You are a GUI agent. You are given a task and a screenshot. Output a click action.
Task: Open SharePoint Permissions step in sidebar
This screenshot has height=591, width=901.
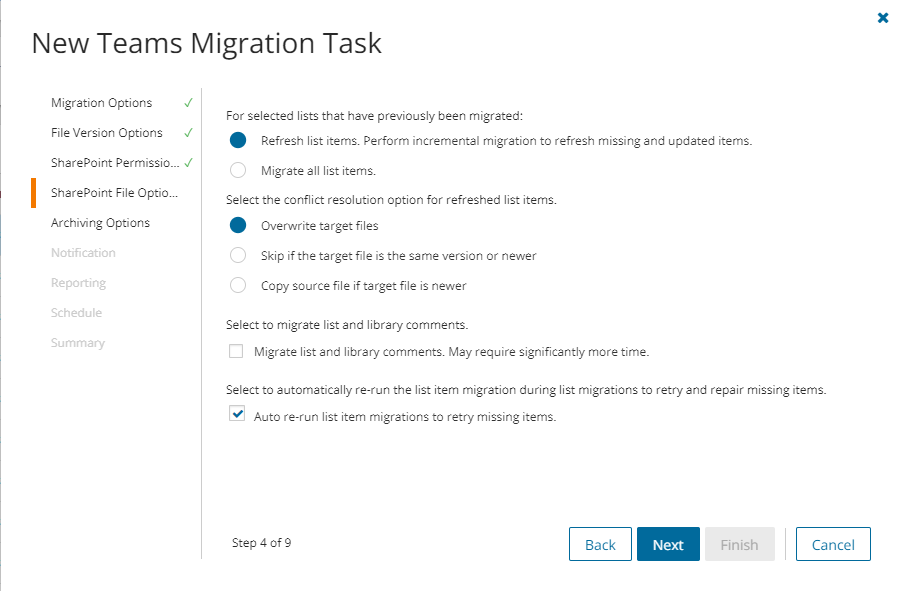tap(115, 163)
